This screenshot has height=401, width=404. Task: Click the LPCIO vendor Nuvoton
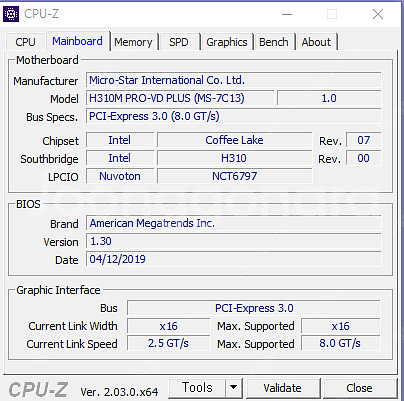click(120, 176)
